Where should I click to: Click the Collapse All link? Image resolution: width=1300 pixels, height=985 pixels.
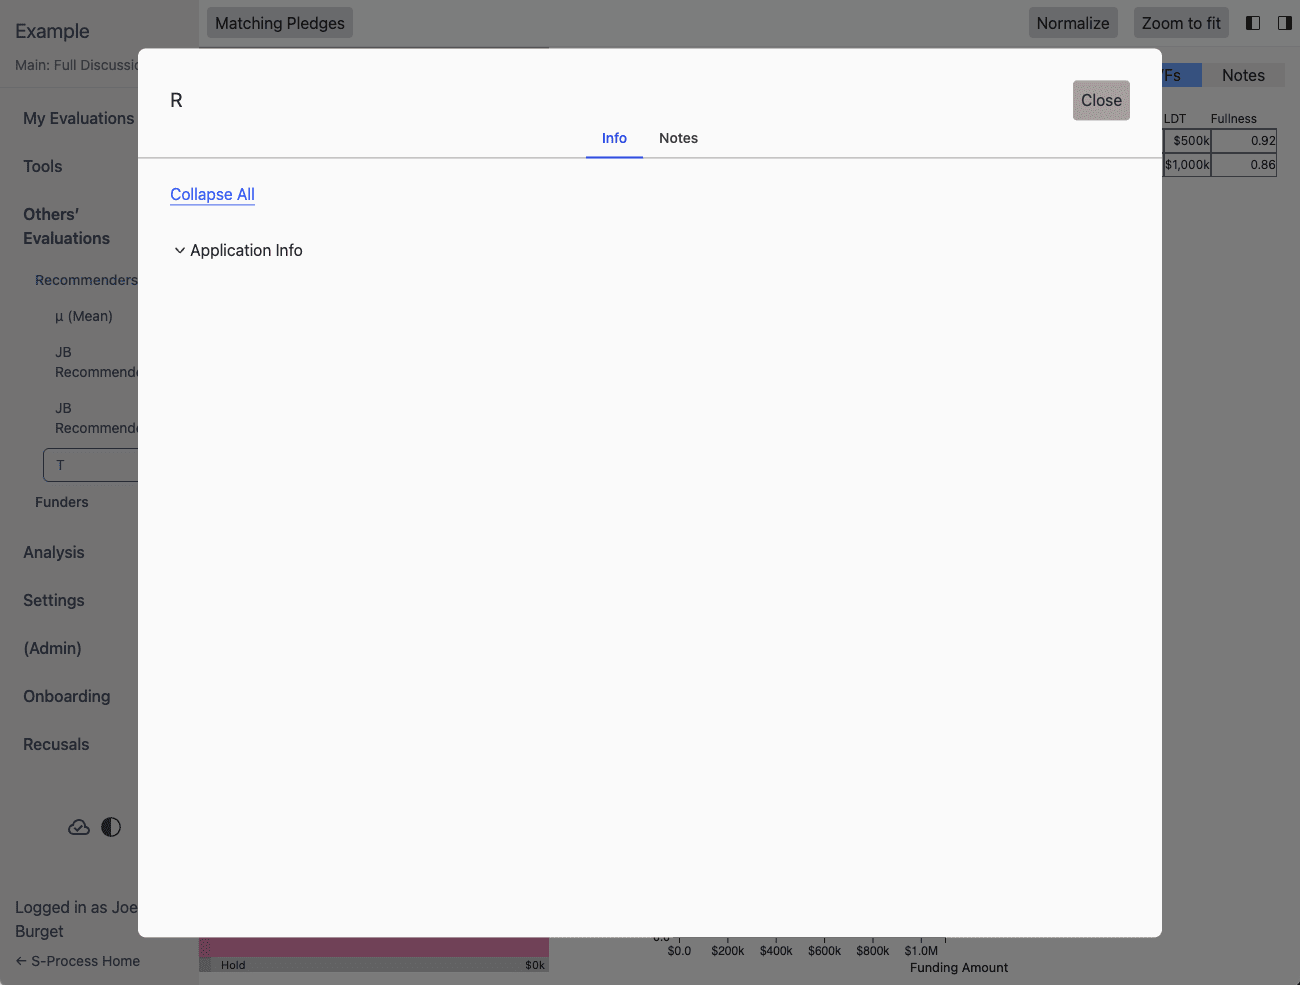pos(212,194)
